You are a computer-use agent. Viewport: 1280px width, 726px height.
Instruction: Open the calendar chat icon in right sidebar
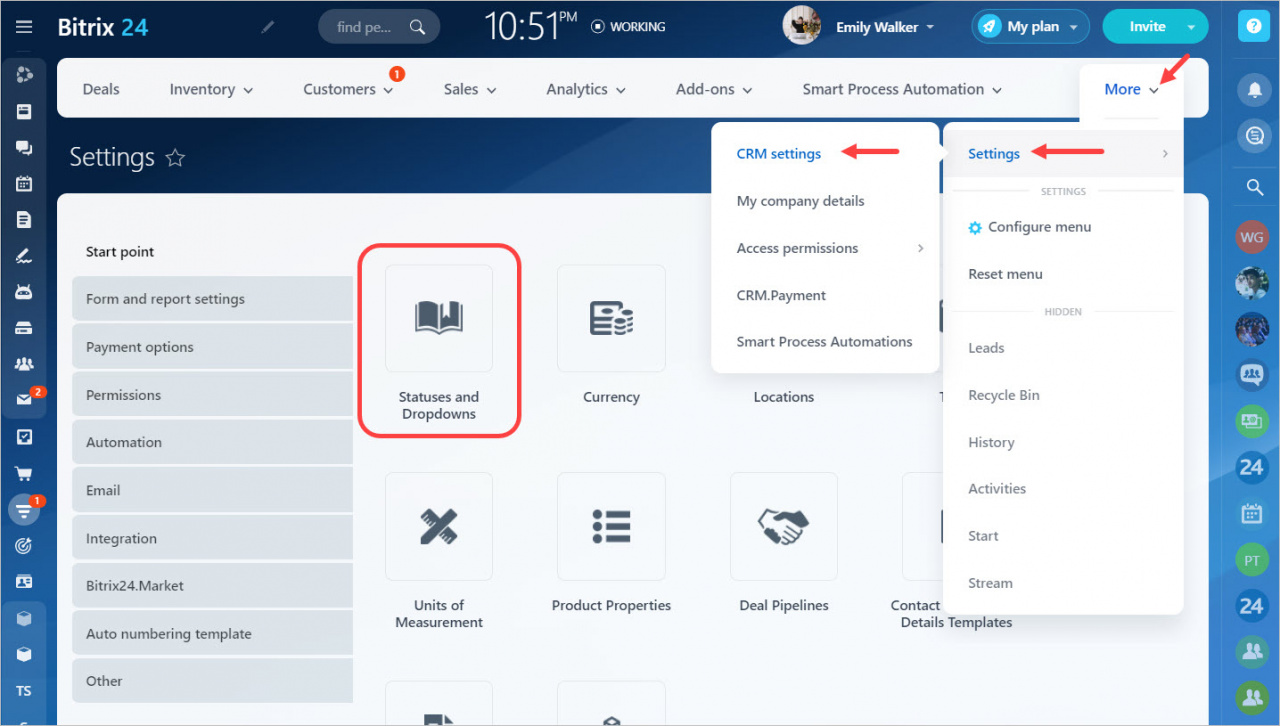tap(1252, 513)
